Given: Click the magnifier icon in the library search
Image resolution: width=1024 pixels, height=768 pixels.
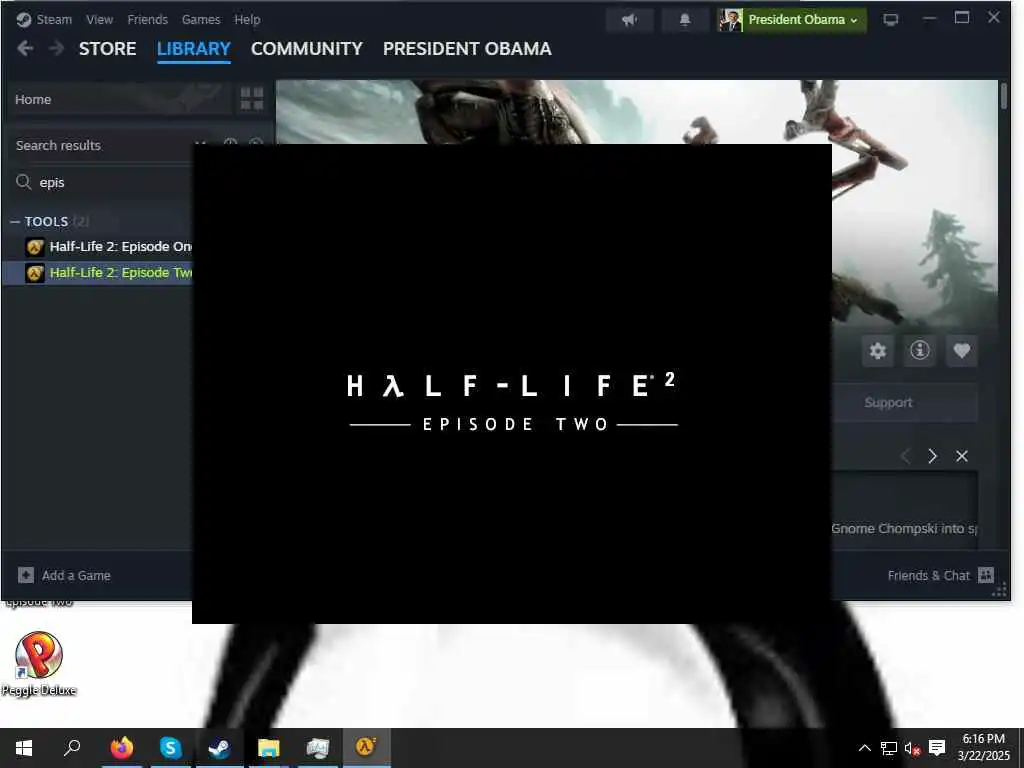Looking at the screenshot, I should 24,182.
